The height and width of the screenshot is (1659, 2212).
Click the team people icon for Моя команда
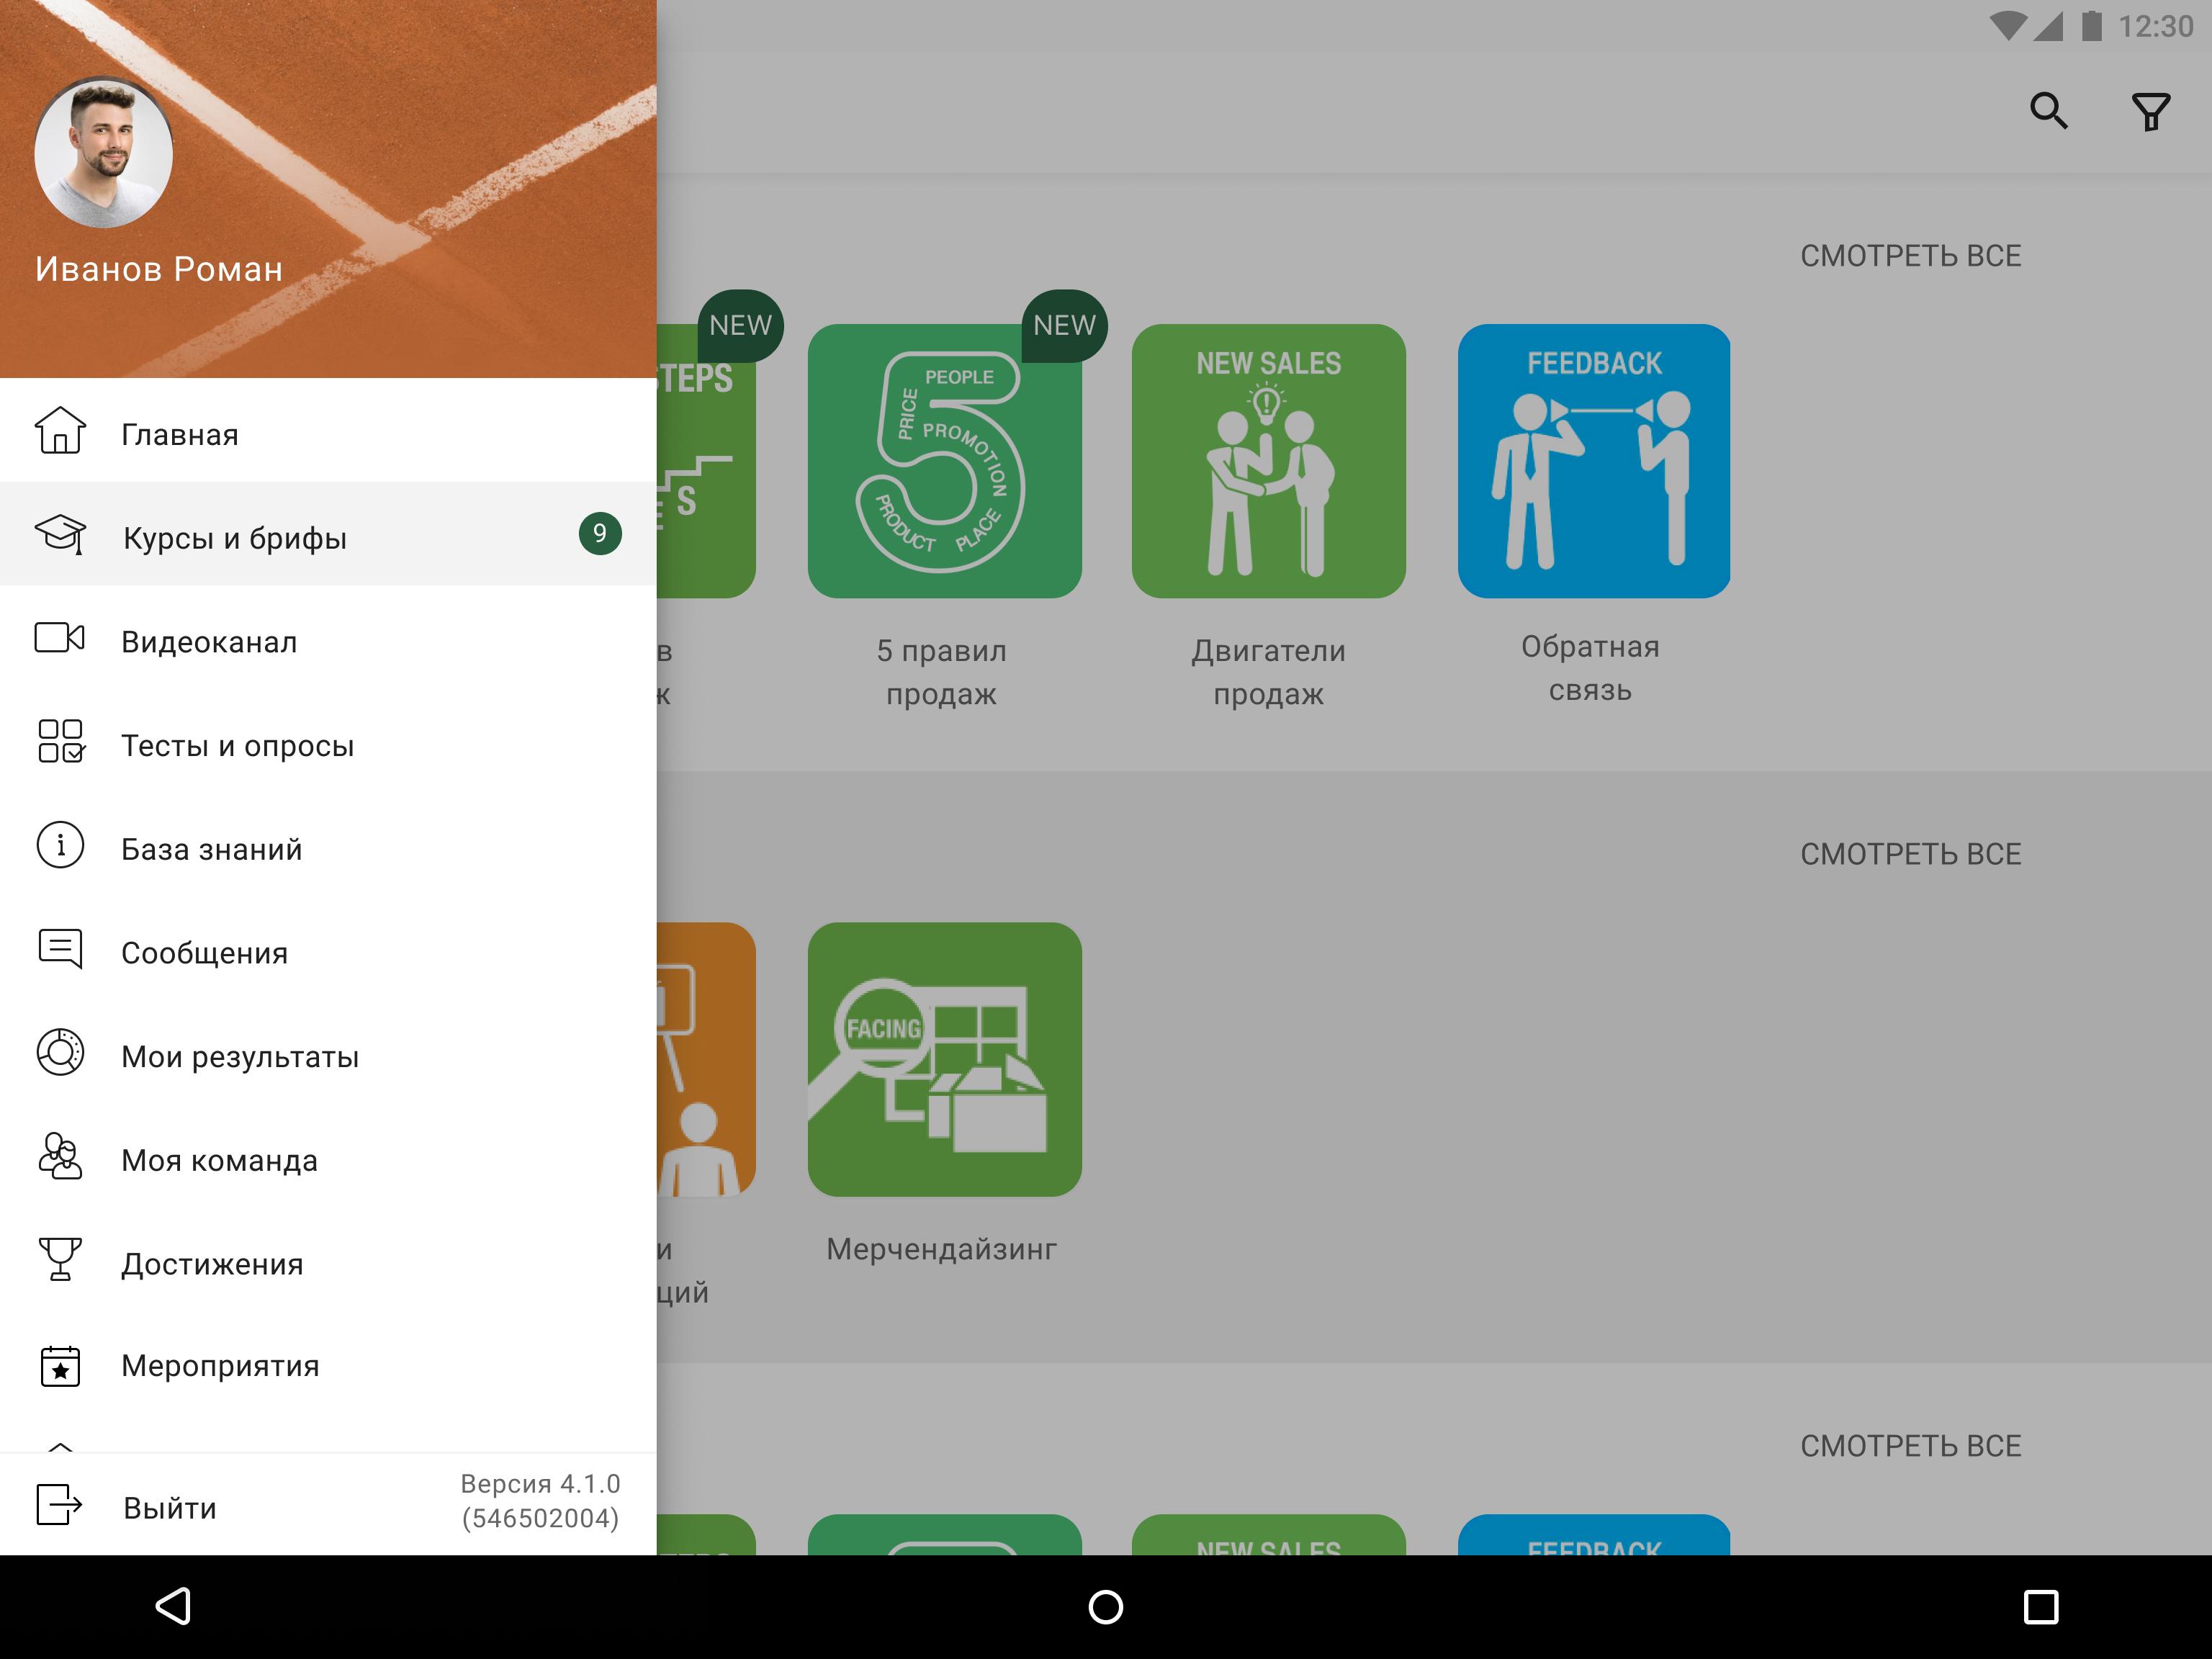(x=60, y=1158)
